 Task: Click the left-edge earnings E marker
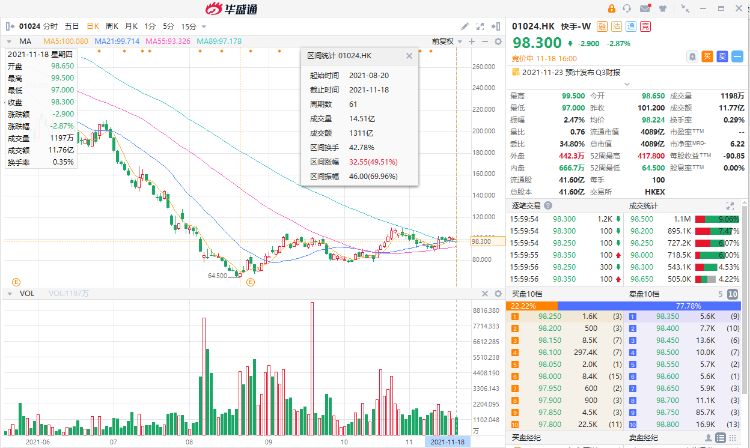(x=16, y=282)
